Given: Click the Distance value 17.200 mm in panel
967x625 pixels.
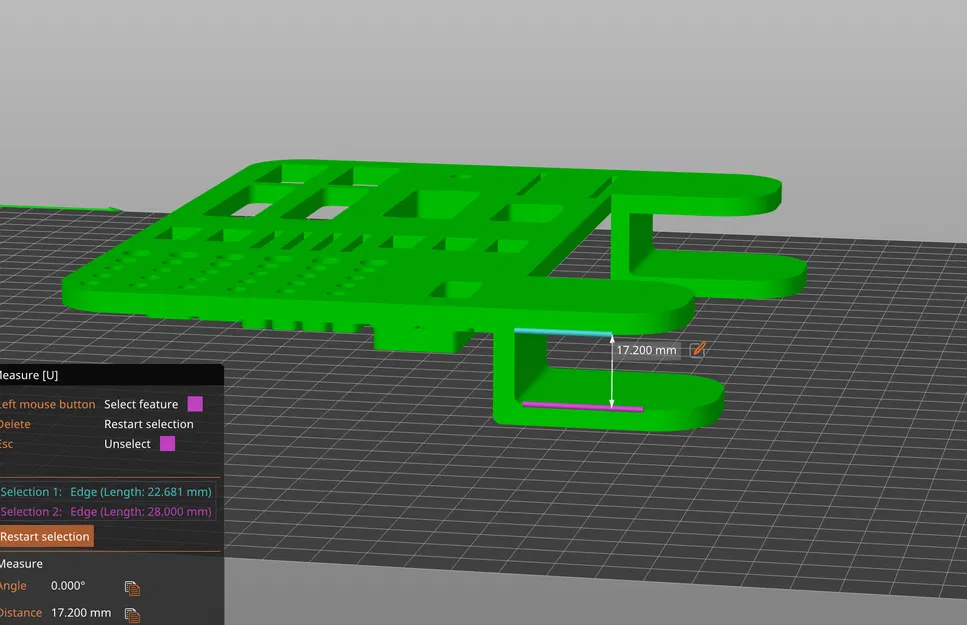Looking at the screenshot, I should pos(81,613).
